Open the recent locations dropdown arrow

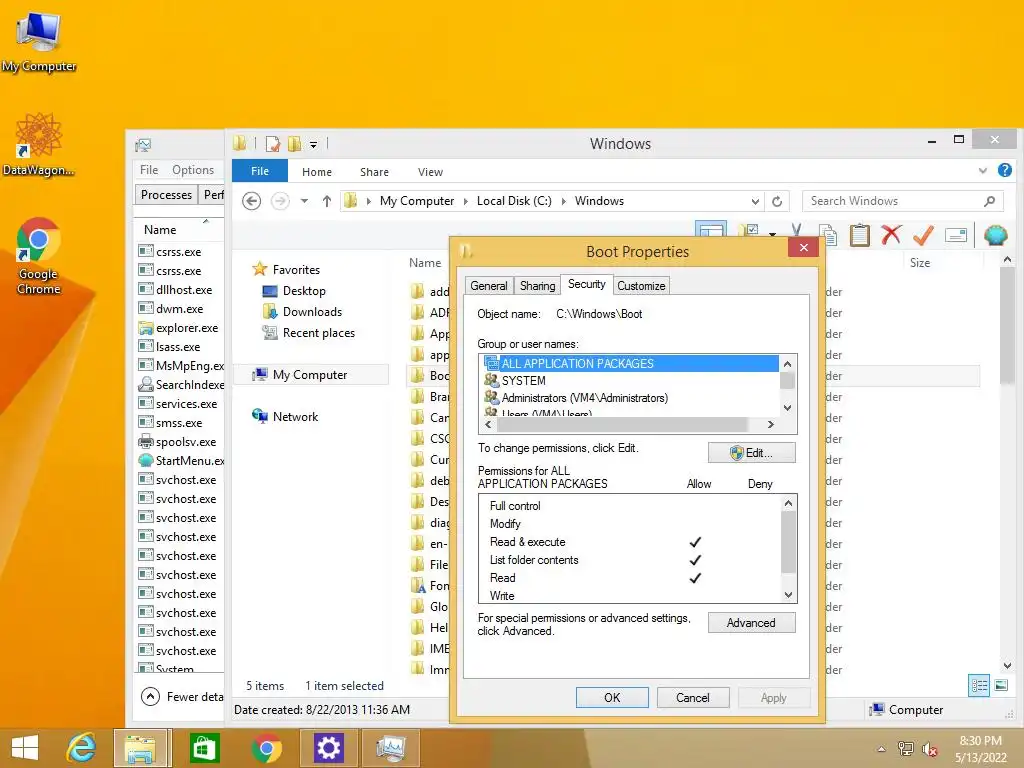point(304,201)
